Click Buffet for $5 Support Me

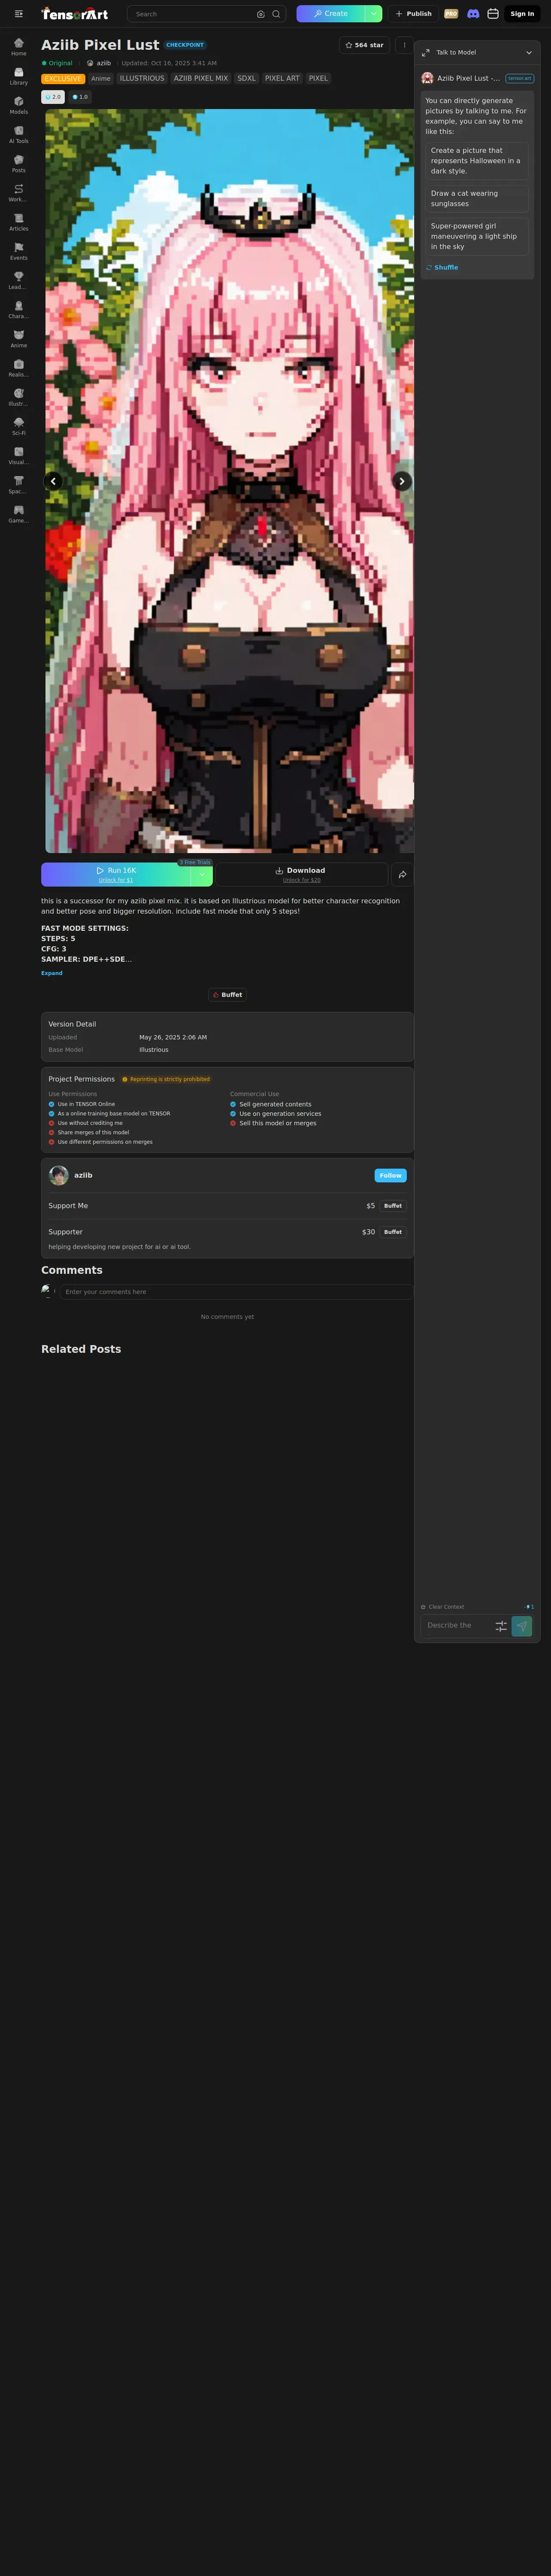[393, 1206]
